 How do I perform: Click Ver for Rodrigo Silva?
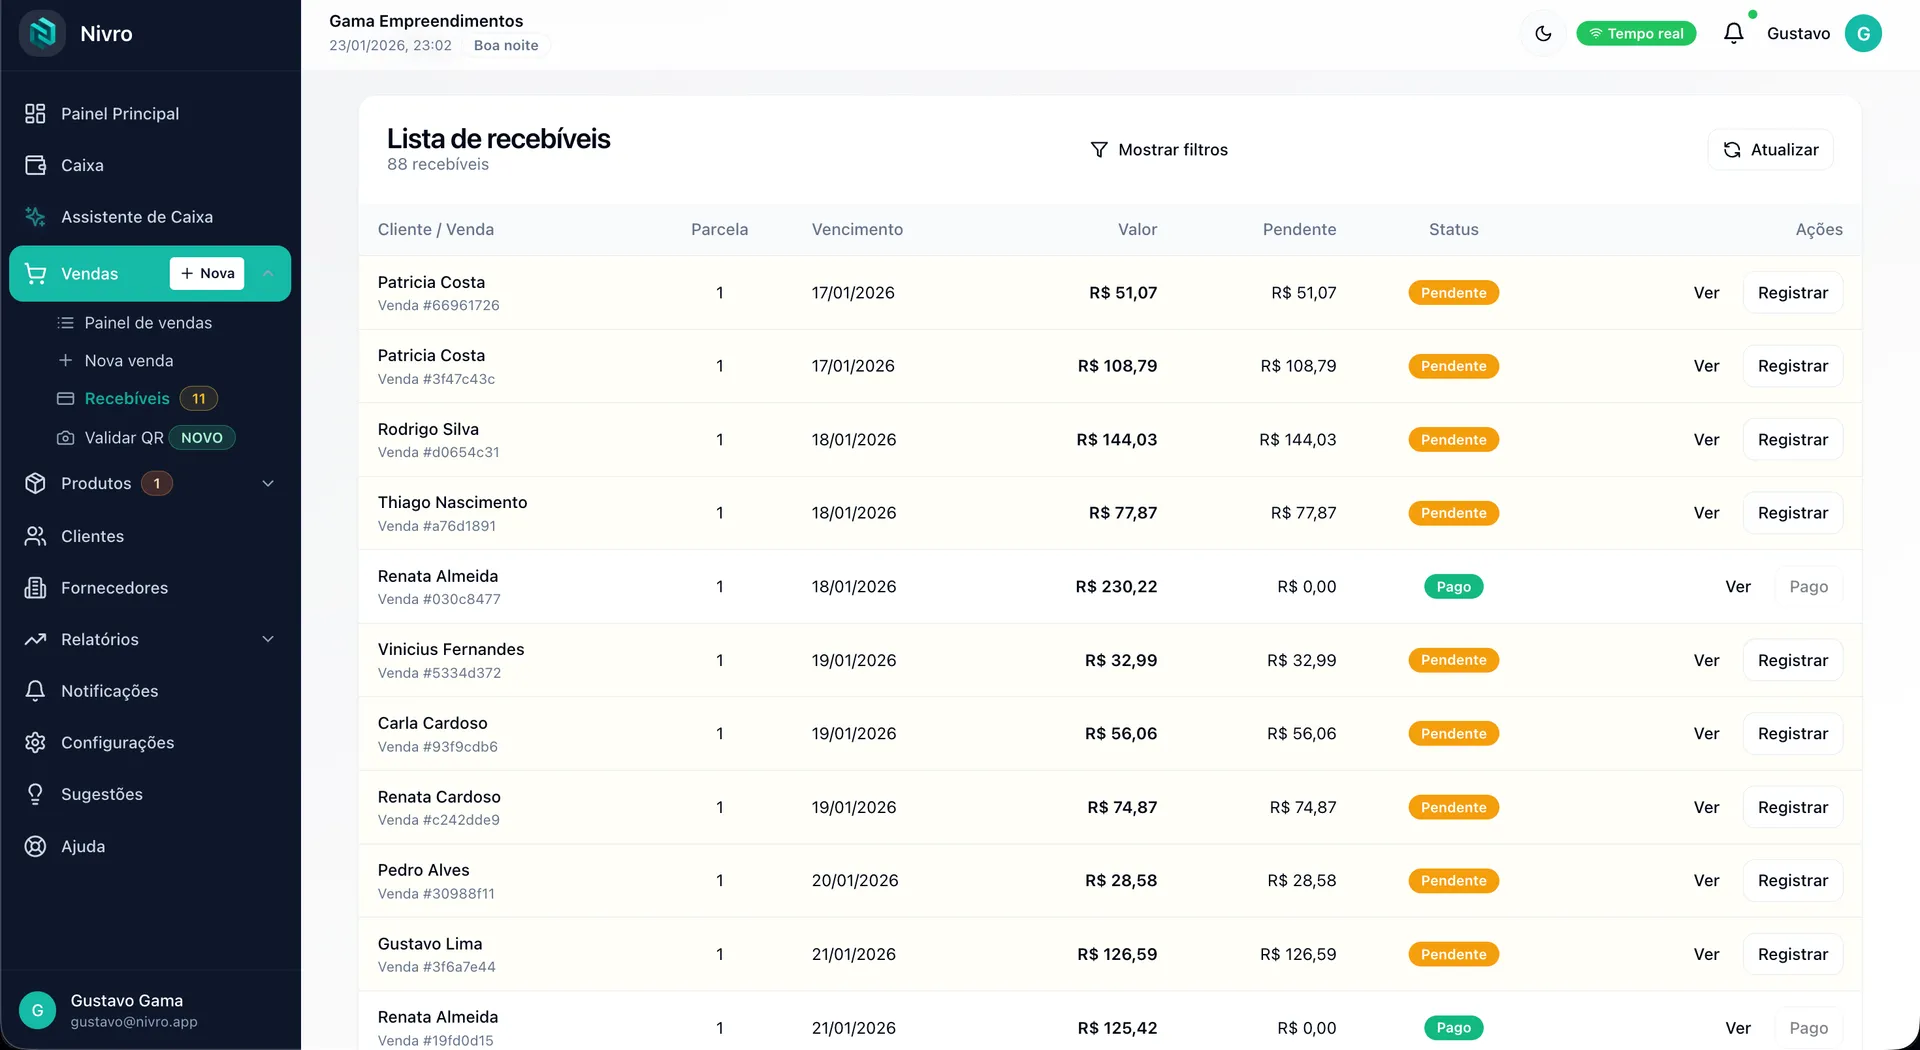[x=1706, y=440]
